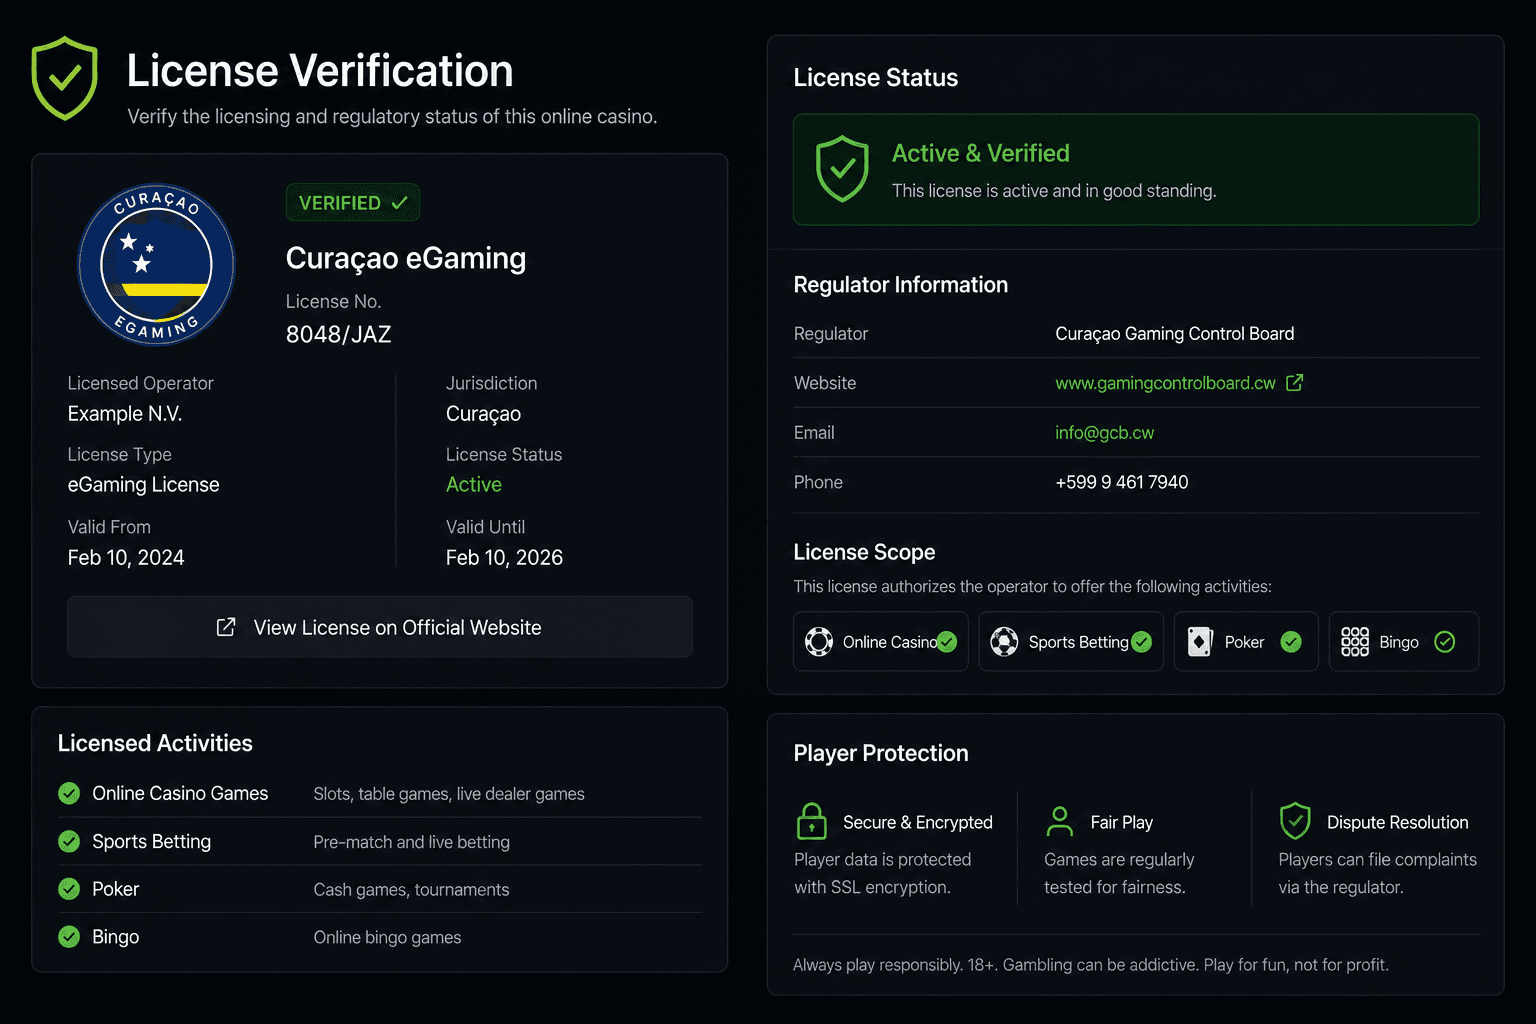
Task: Click green check on Online Casino scope
Action: click(947, 642)
